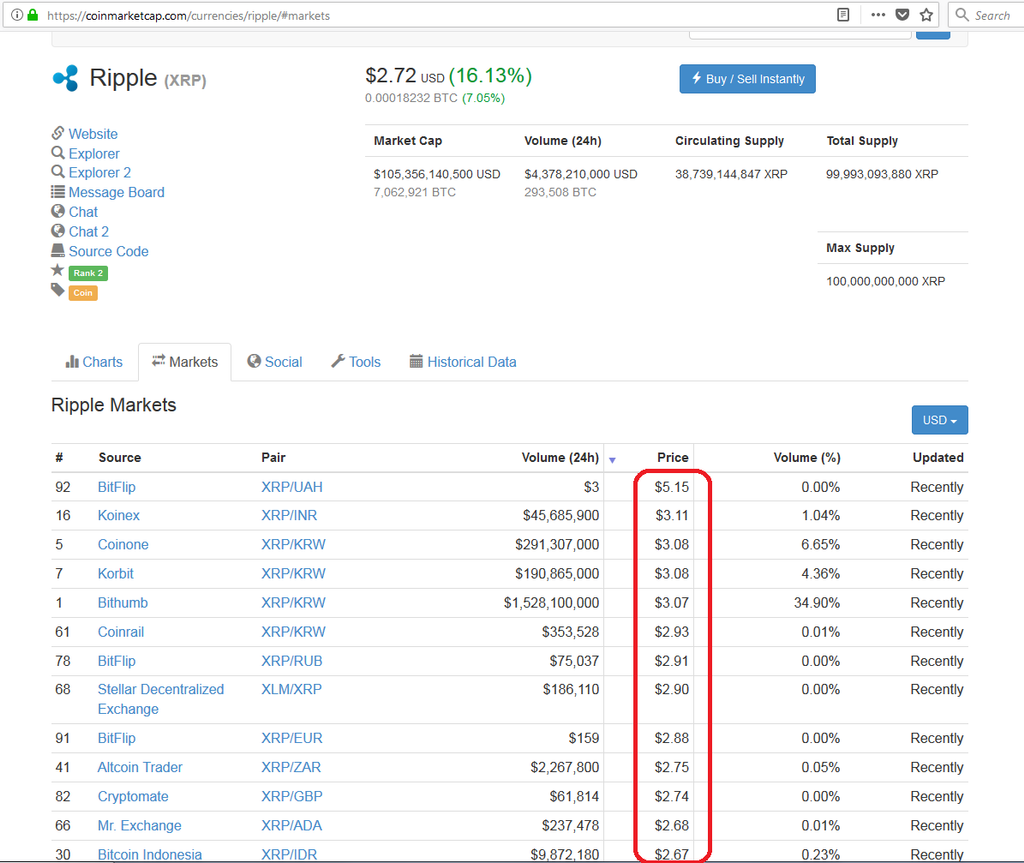Sort table by Updated column header

pyautogui.click(x=938, y=457)
